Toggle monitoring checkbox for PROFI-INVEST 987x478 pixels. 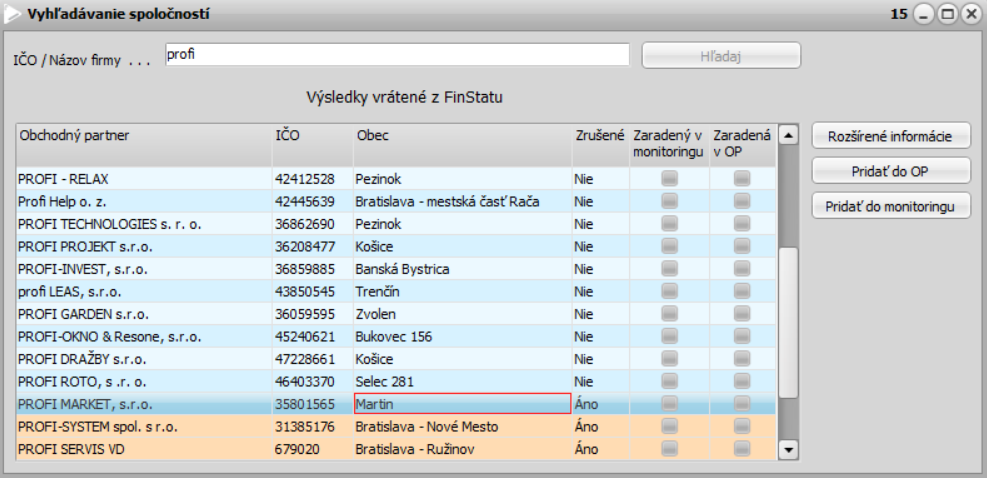[669, 269]
